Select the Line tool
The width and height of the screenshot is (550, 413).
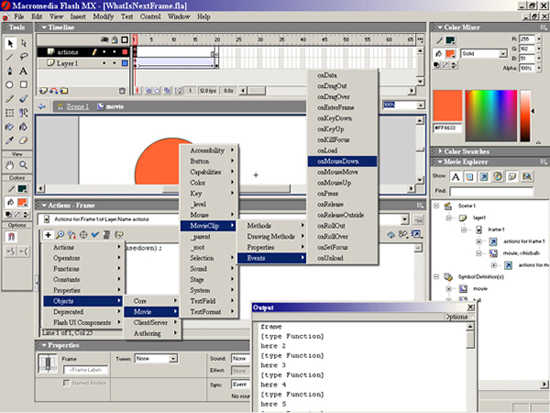10,57
